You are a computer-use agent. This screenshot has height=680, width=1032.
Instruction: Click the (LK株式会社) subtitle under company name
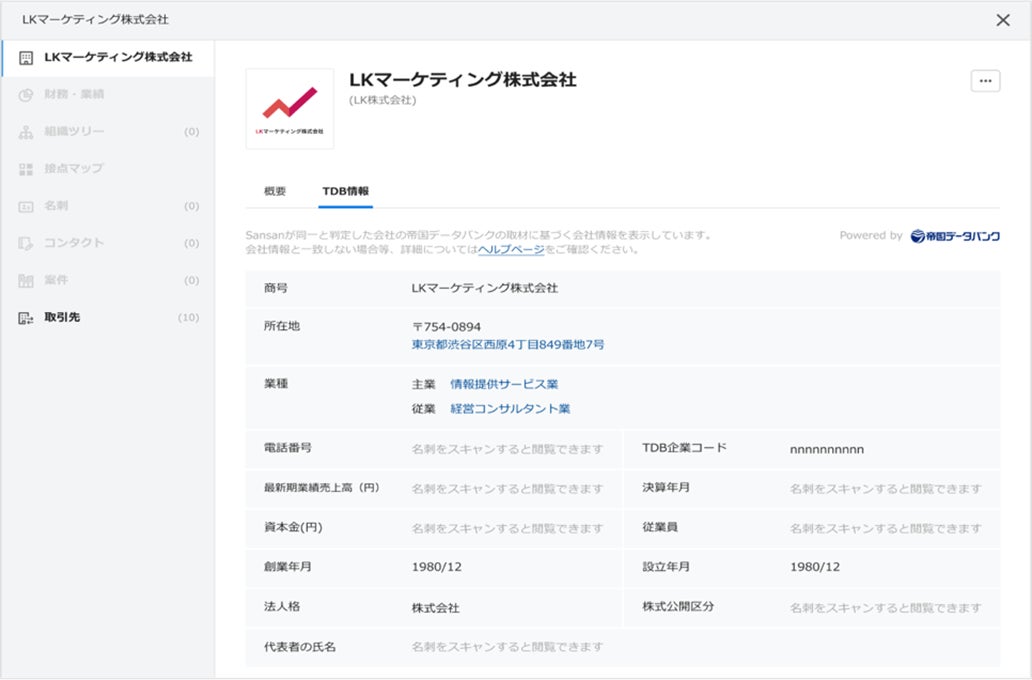tap(382, 100)
